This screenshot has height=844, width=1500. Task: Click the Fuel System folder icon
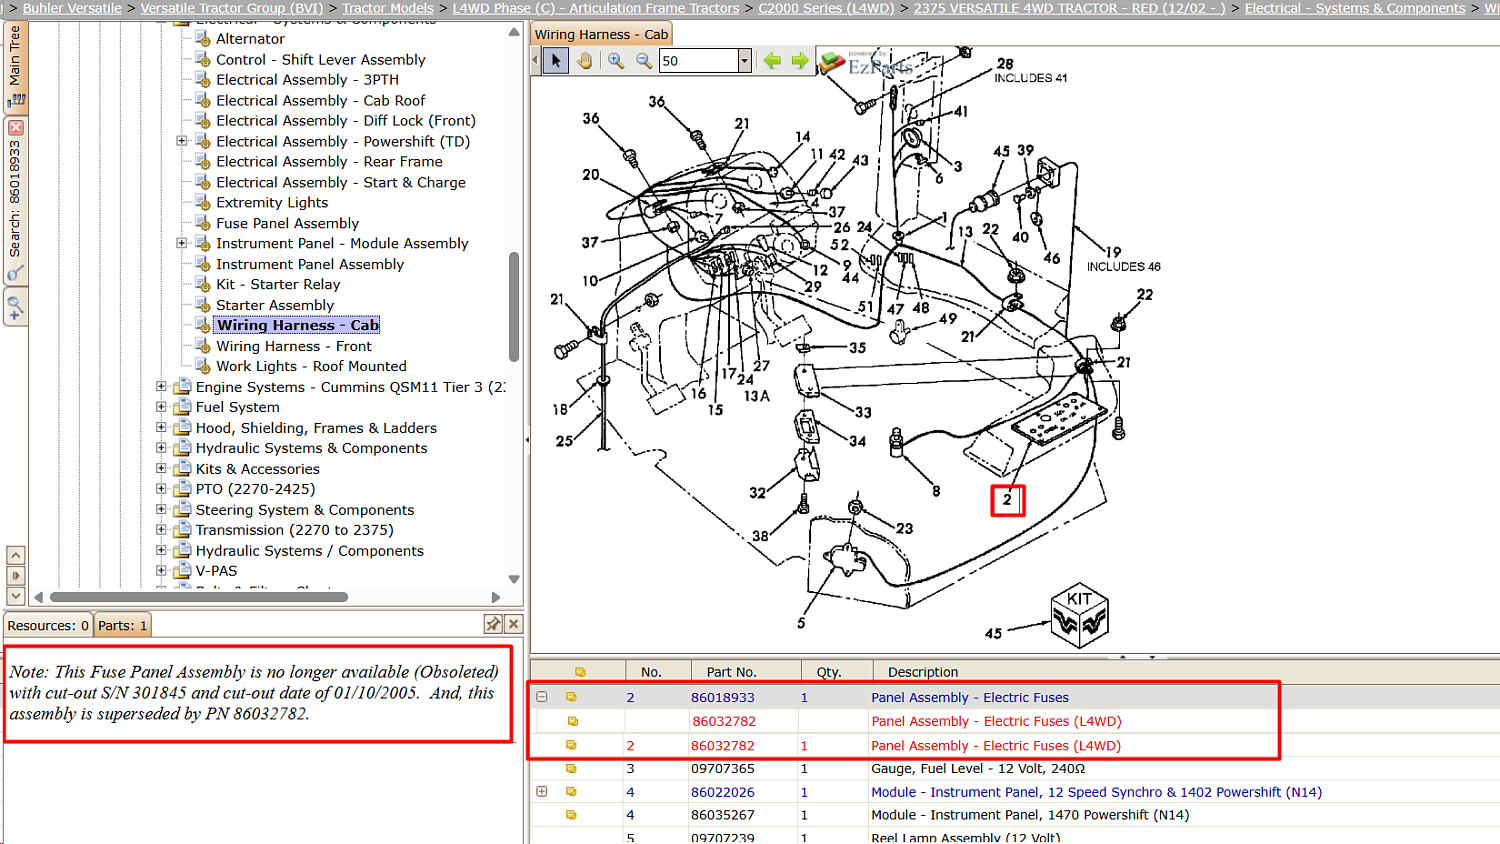click(x=182, y=407)
